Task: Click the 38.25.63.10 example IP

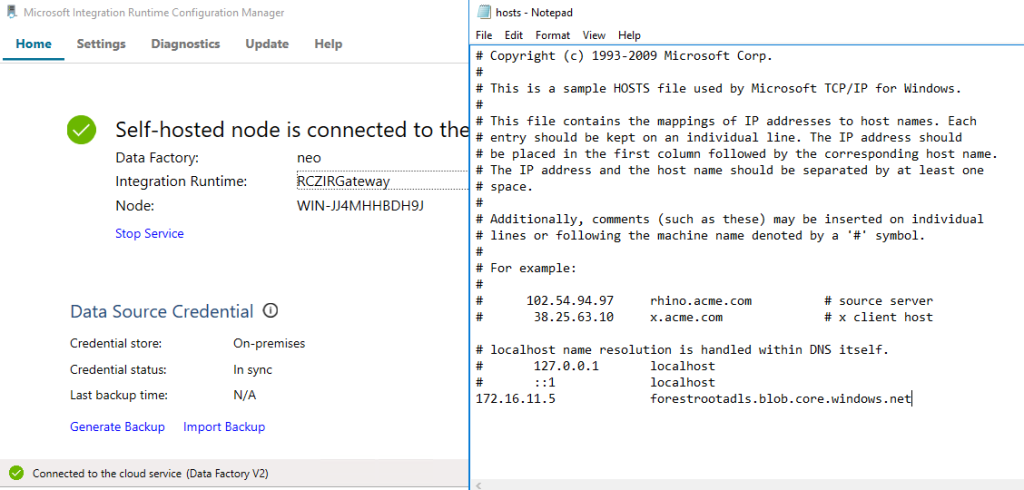Action: [x=574, y=317]
